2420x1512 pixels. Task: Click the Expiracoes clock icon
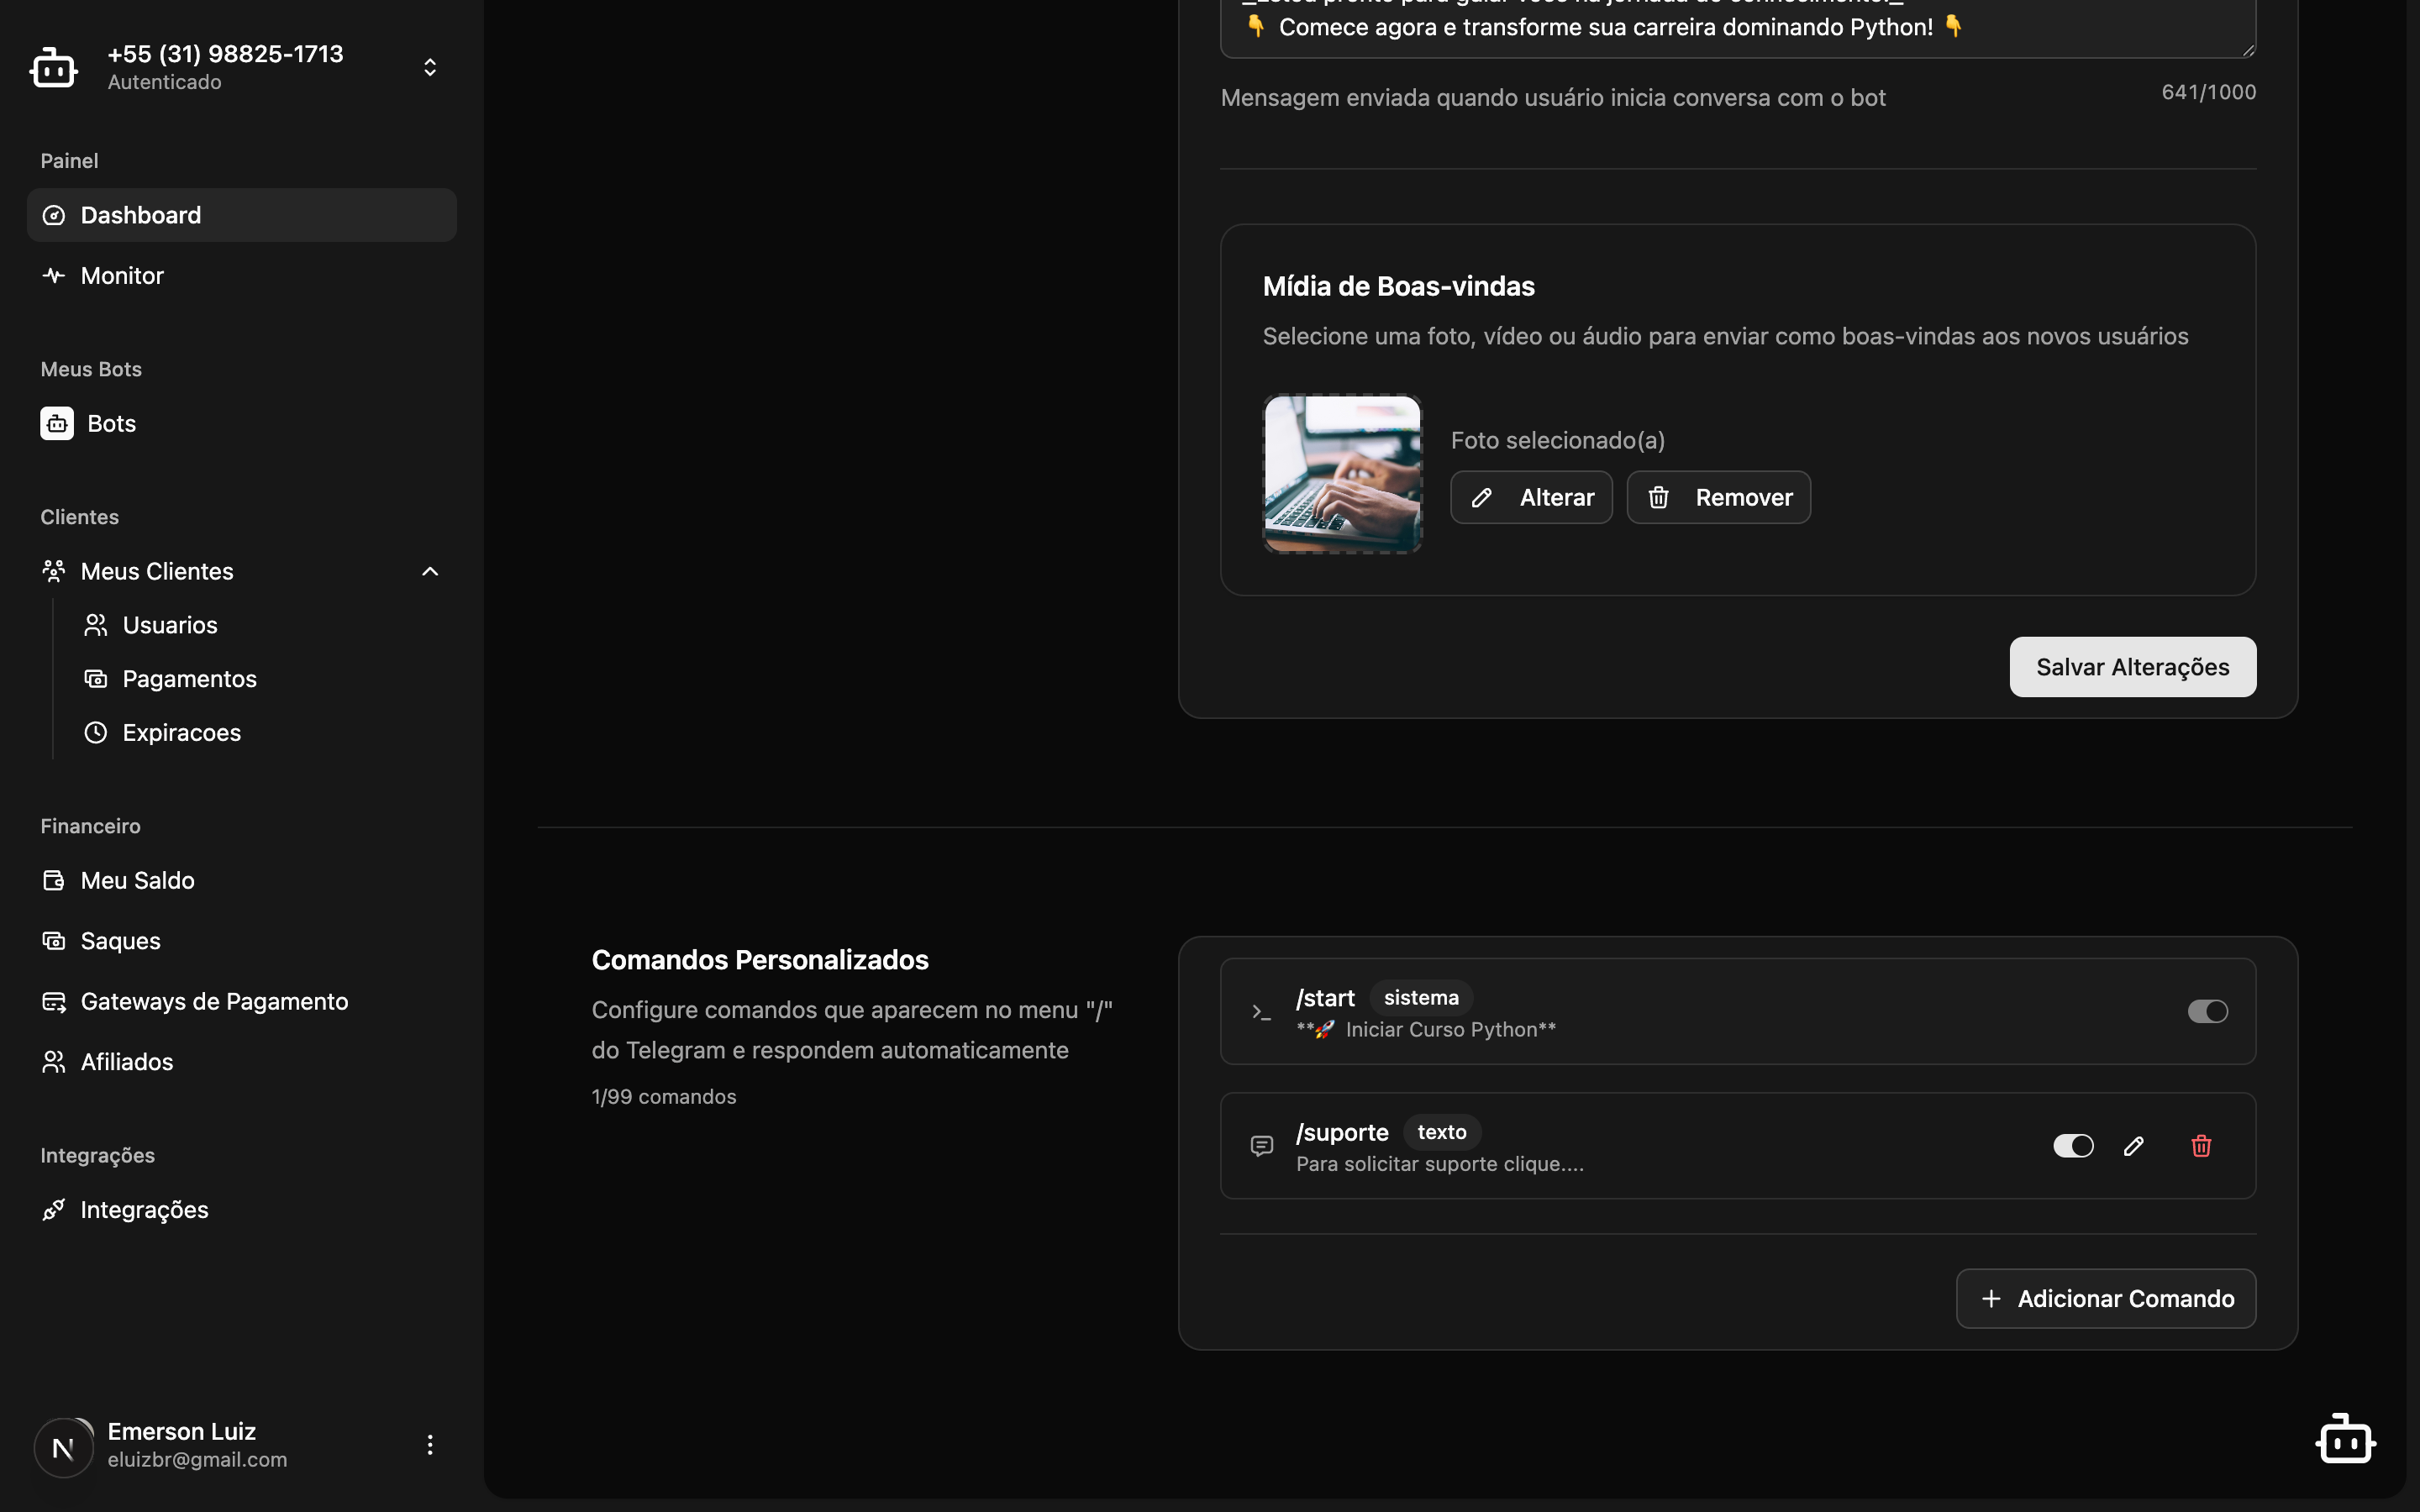click(x=96, y=732)
